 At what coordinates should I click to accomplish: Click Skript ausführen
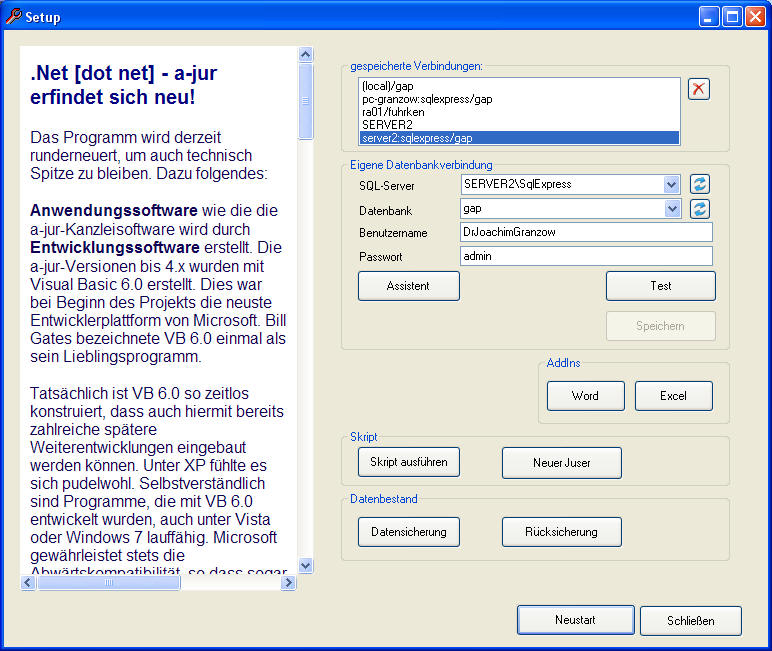[409, 462]
